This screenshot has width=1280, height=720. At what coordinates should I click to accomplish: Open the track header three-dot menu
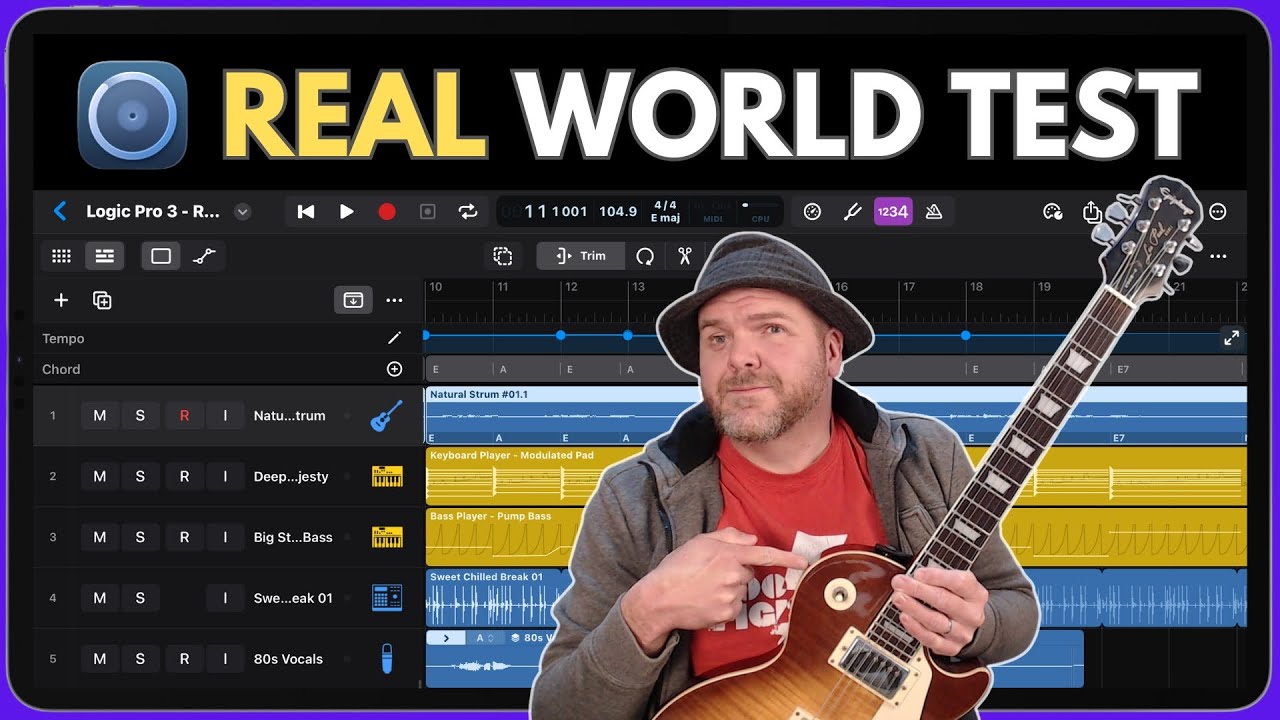(x=394, y=300)
